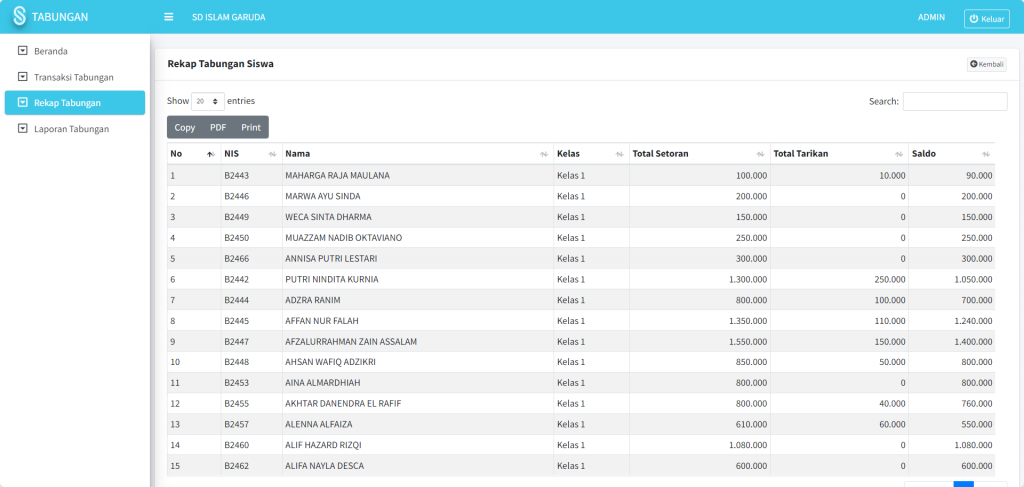Screen dimensions: 1024x487
Task: Click name AFZALURRAHMAN ZAIN ASSALAM
Action: tap(351, 341)
